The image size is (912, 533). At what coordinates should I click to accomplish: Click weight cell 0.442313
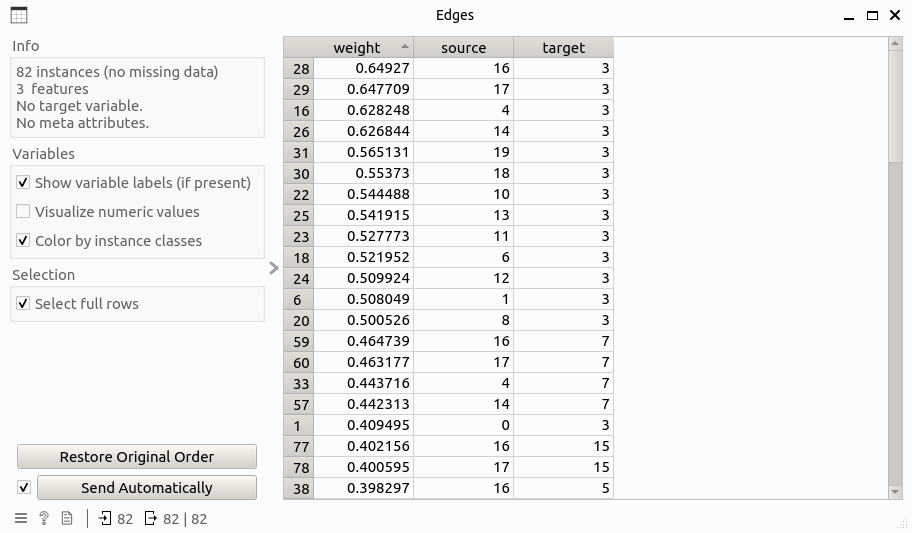coord(364,404)
